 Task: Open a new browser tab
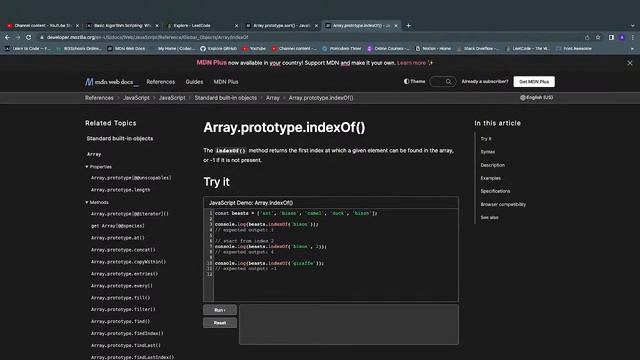(408, 26)
